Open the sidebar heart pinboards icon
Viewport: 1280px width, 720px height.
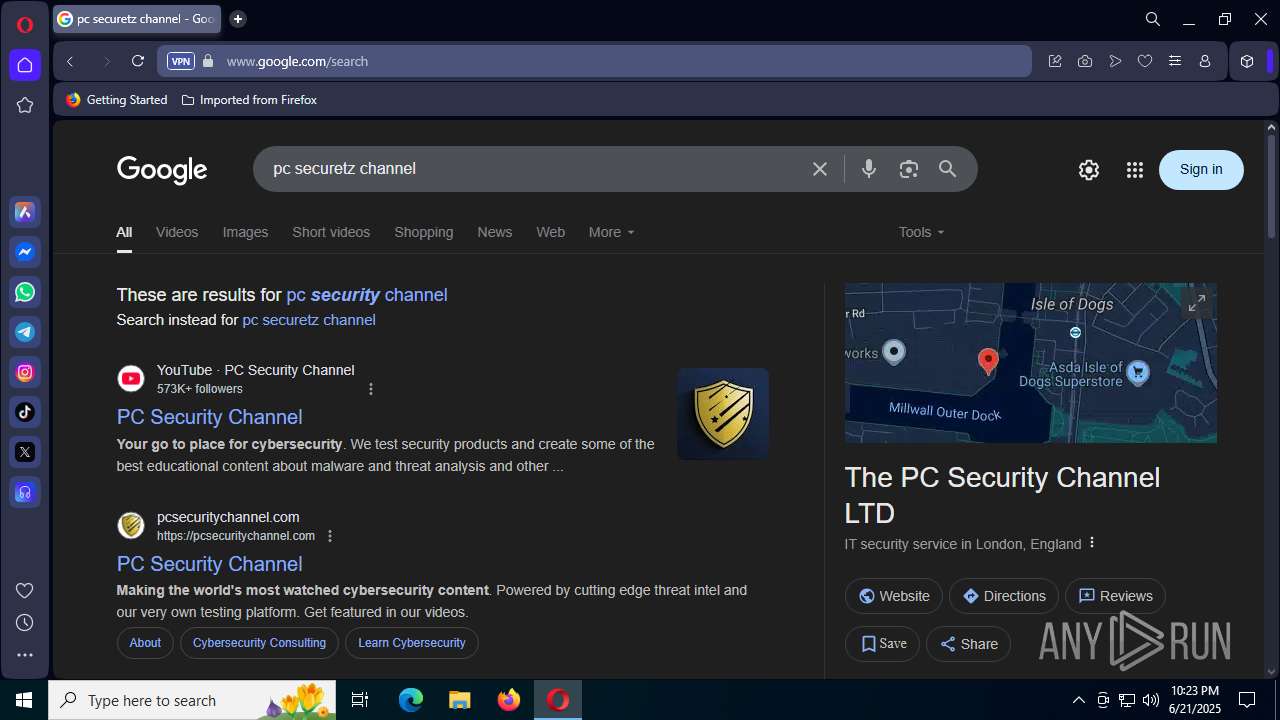(x=25, y=590)
